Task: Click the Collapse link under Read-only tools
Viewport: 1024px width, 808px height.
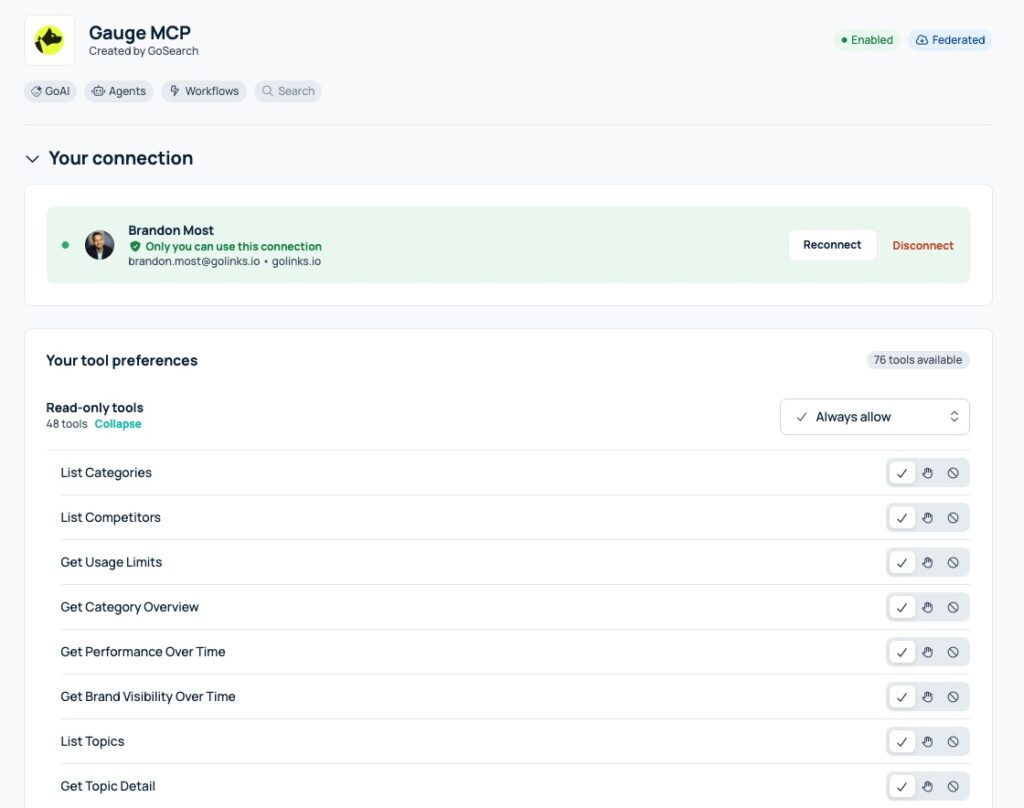Action: click(118, 424)
